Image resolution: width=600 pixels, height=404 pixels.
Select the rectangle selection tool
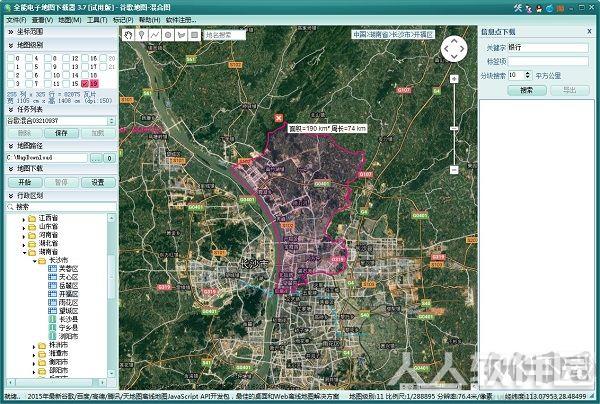point(194,35)
